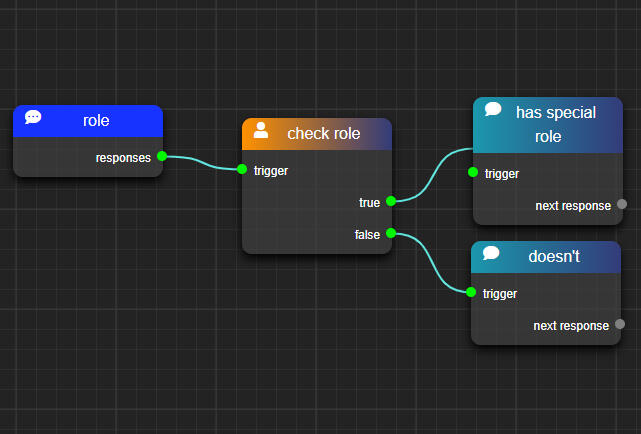
Task: Click the doesn't node's gray next response port
Action: click(619, 324)
